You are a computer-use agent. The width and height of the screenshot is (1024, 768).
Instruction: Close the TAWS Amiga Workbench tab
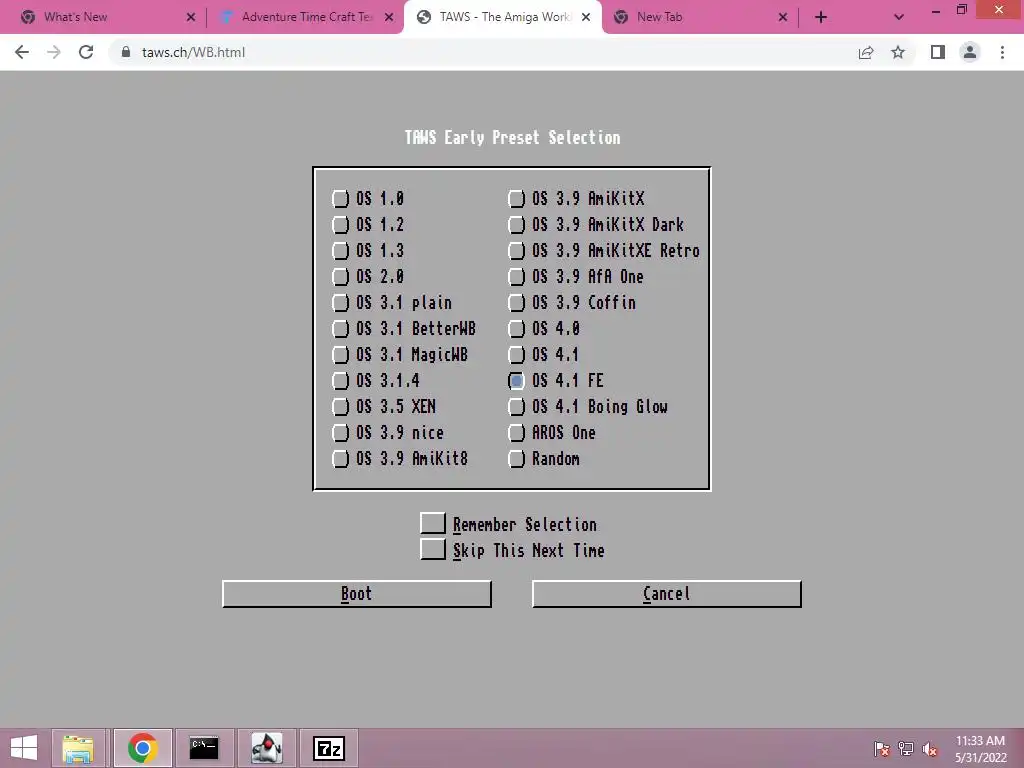[x=586, y=17]
